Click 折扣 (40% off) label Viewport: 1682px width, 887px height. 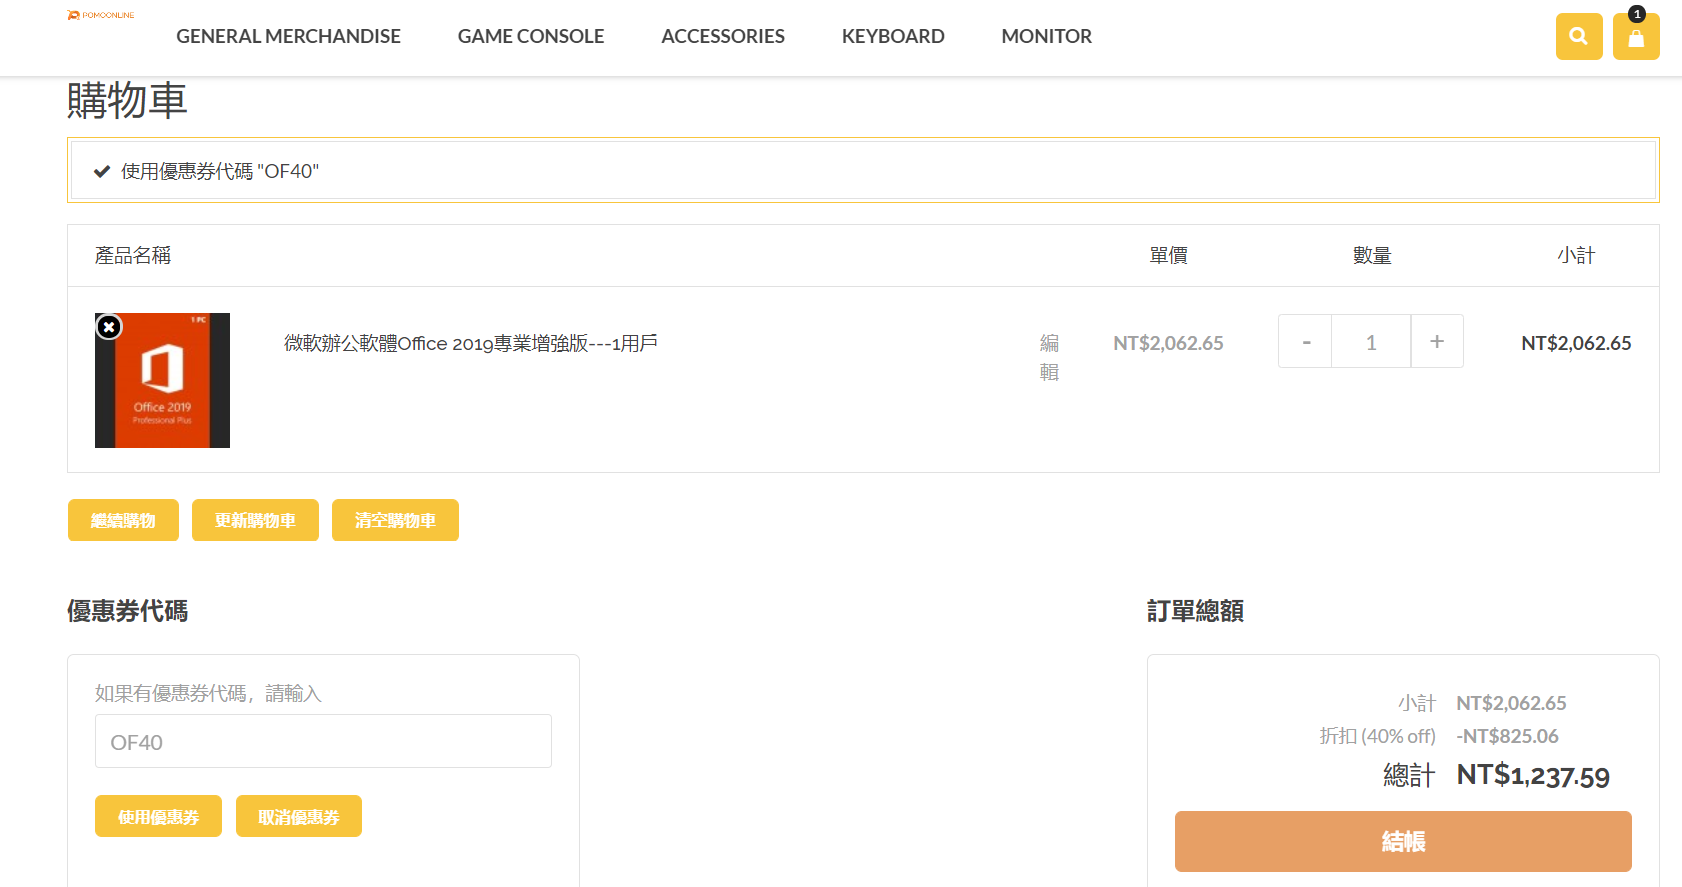click(1377, 736)
